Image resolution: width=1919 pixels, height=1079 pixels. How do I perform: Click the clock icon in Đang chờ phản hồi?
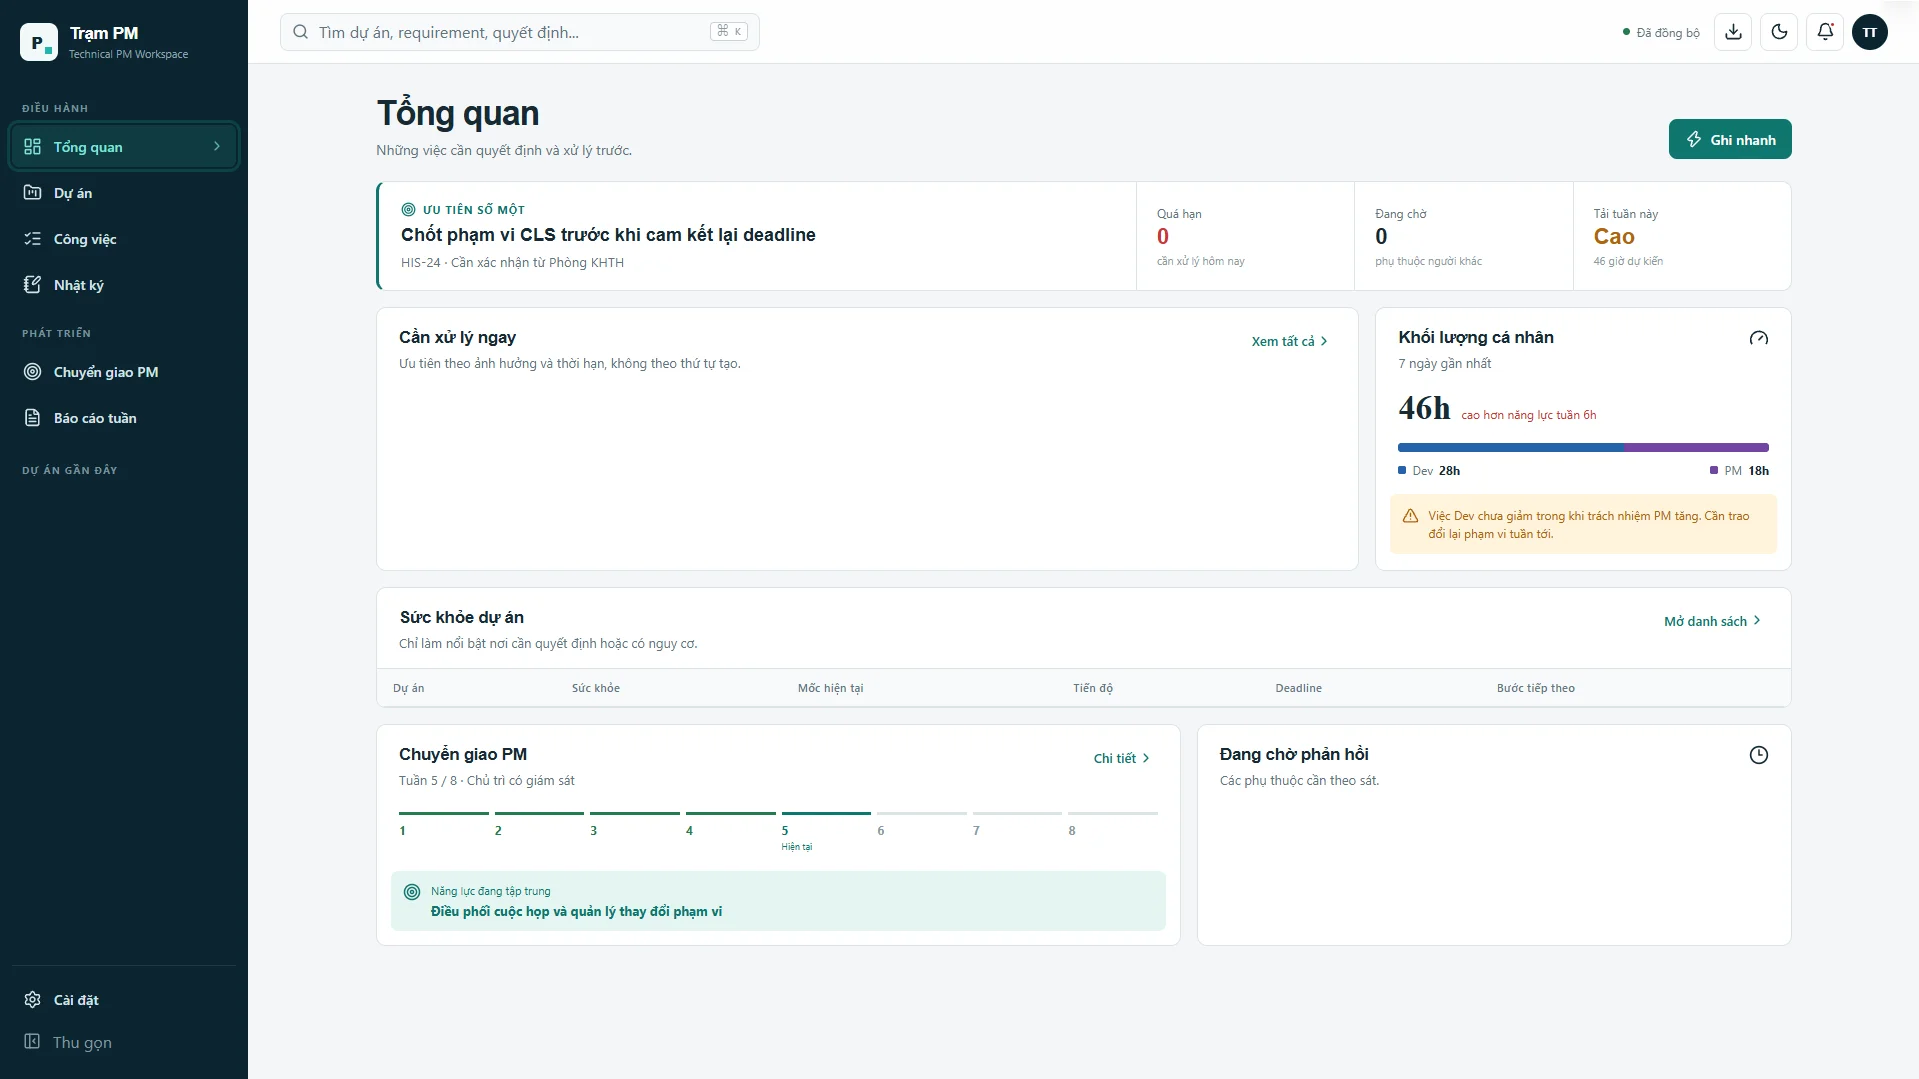click(x=1759, y=755)
